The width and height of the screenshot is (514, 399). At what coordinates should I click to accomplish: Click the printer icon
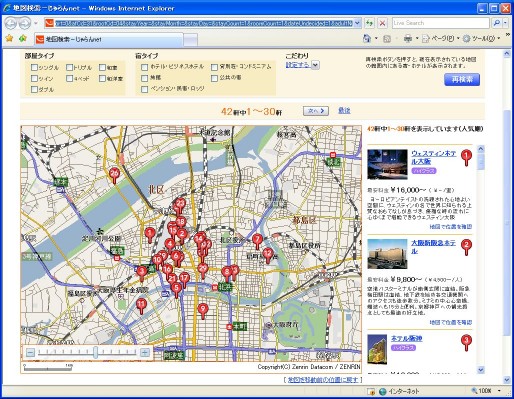[408, 39]
